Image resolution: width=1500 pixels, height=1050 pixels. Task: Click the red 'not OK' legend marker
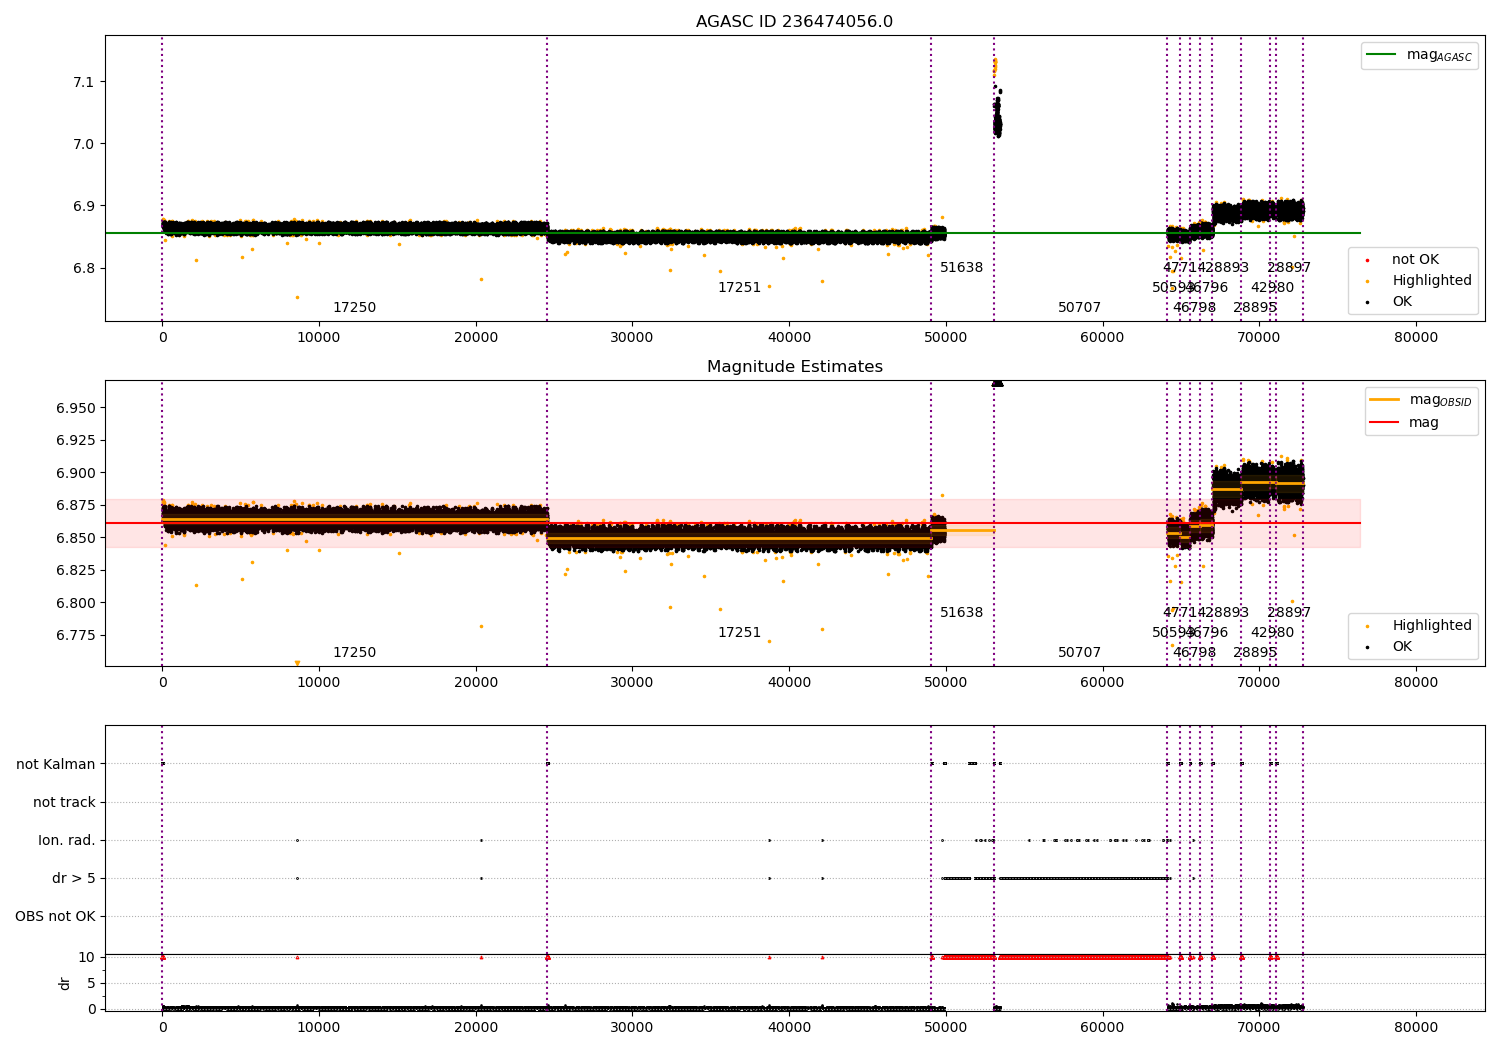tap(1367, 260)
